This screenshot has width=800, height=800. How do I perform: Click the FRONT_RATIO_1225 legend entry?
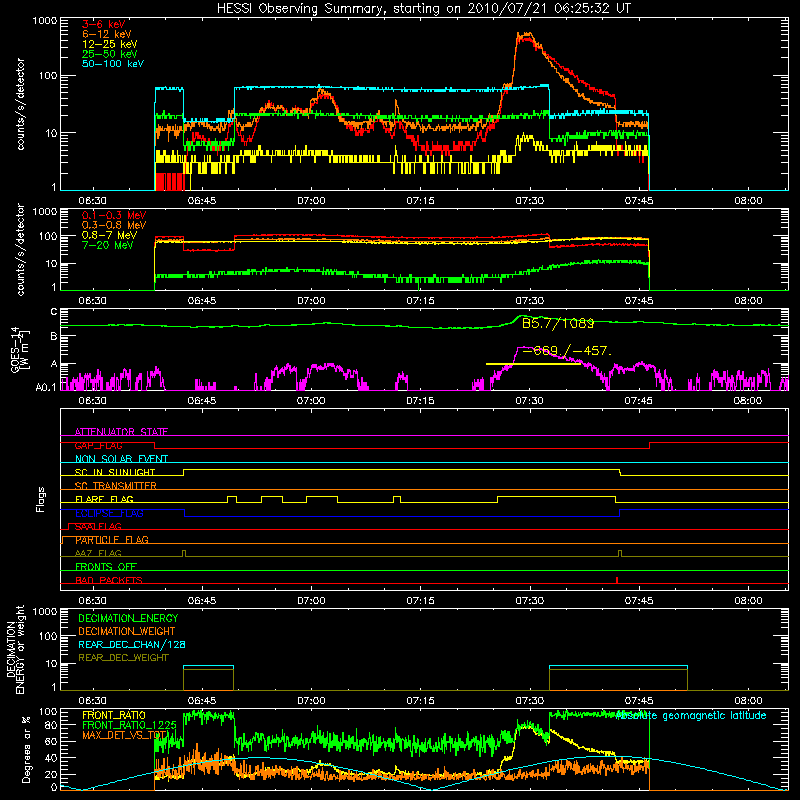coord(129,725)
